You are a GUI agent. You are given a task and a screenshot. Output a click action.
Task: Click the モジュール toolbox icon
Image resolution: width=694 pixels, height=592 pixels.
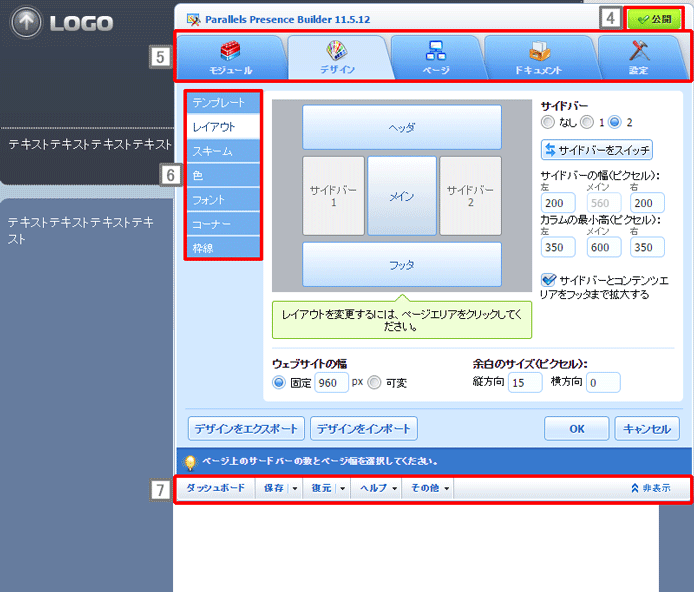[x=231, y=51]
